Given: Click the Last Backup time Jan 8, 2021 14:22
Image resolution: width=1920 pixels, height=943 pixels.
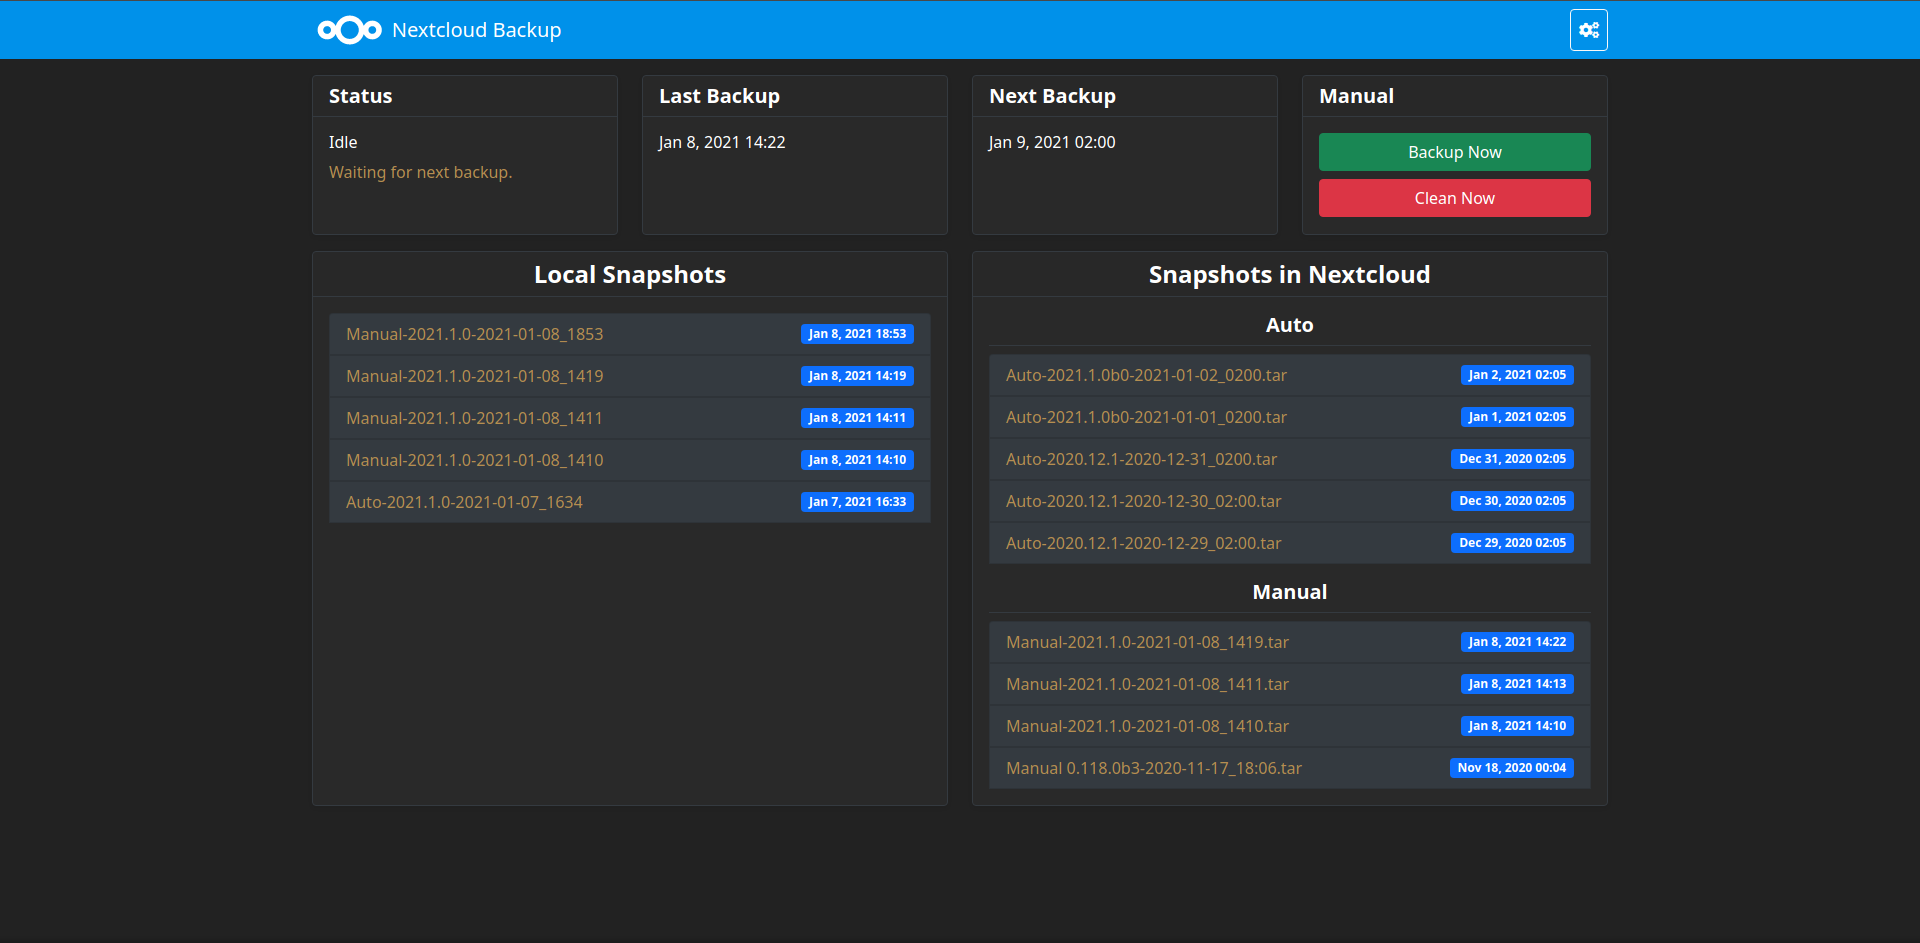Looking at the screenshot, I should pos(722,142).
